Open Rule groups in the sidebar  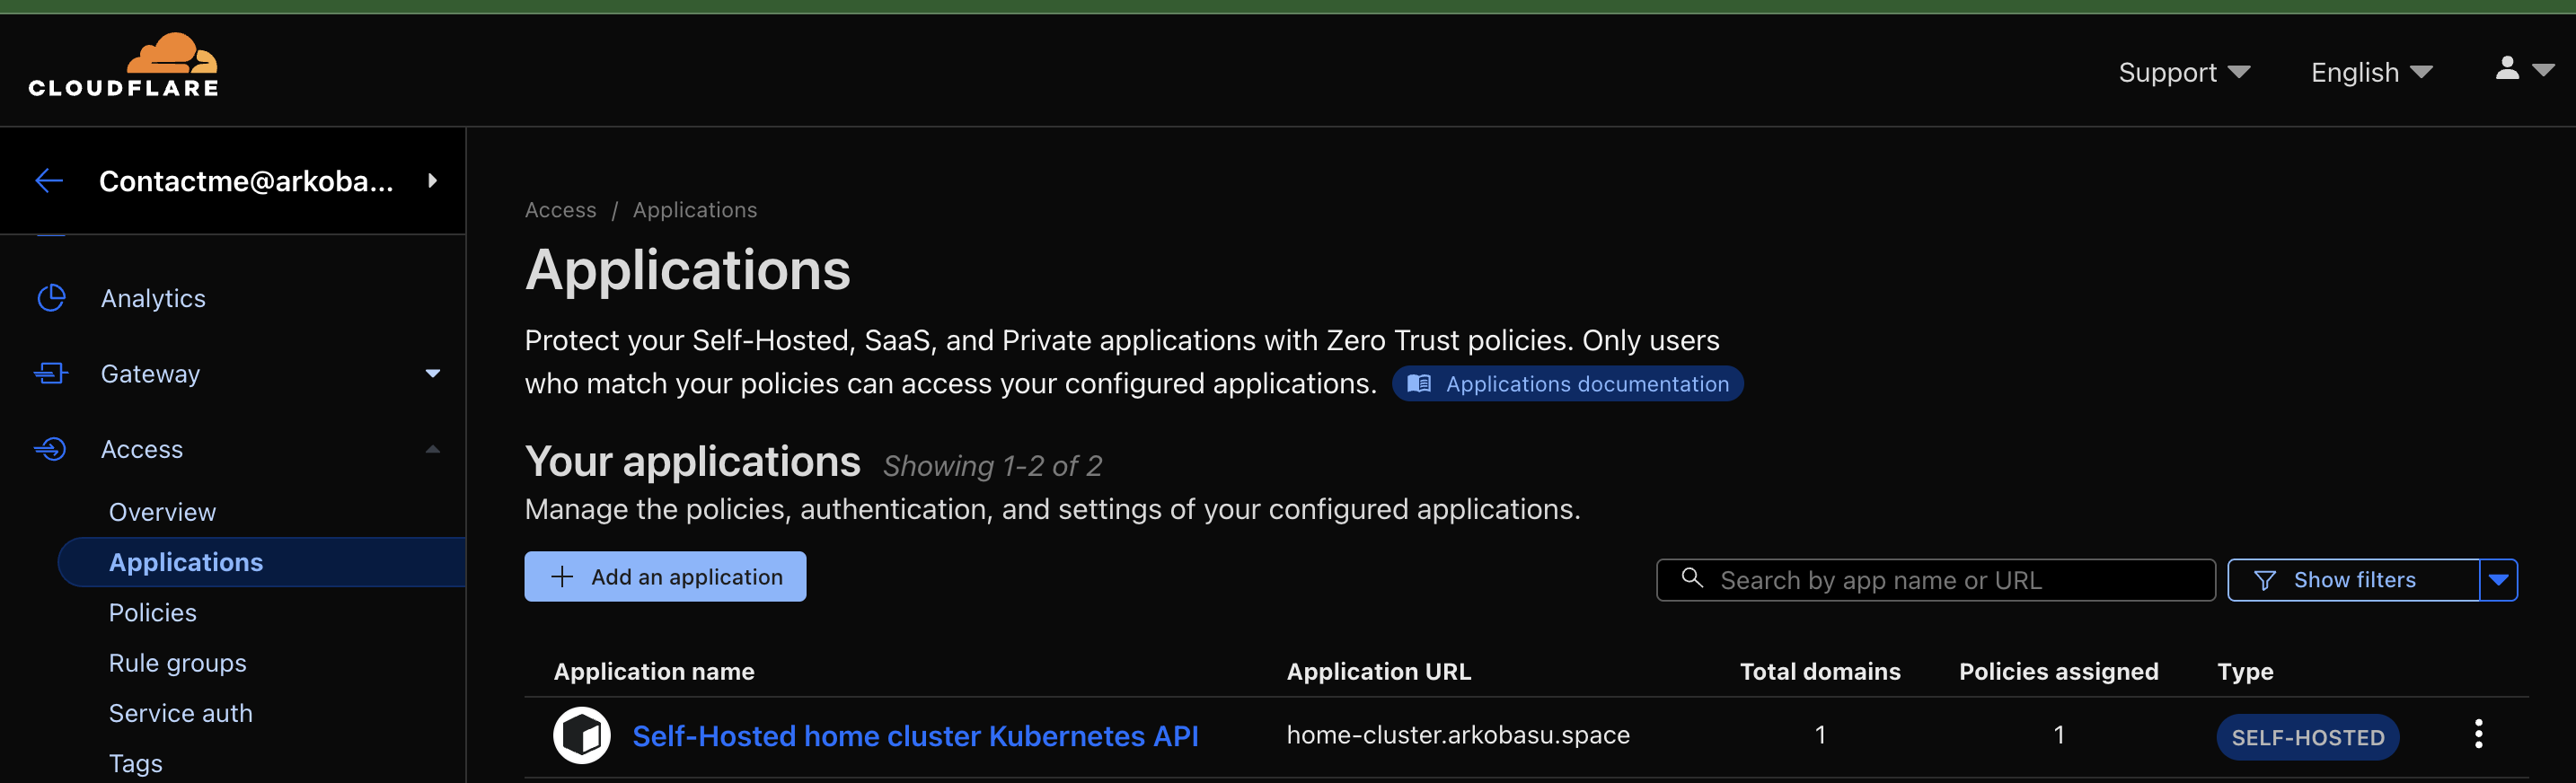[x=177, y=663]
